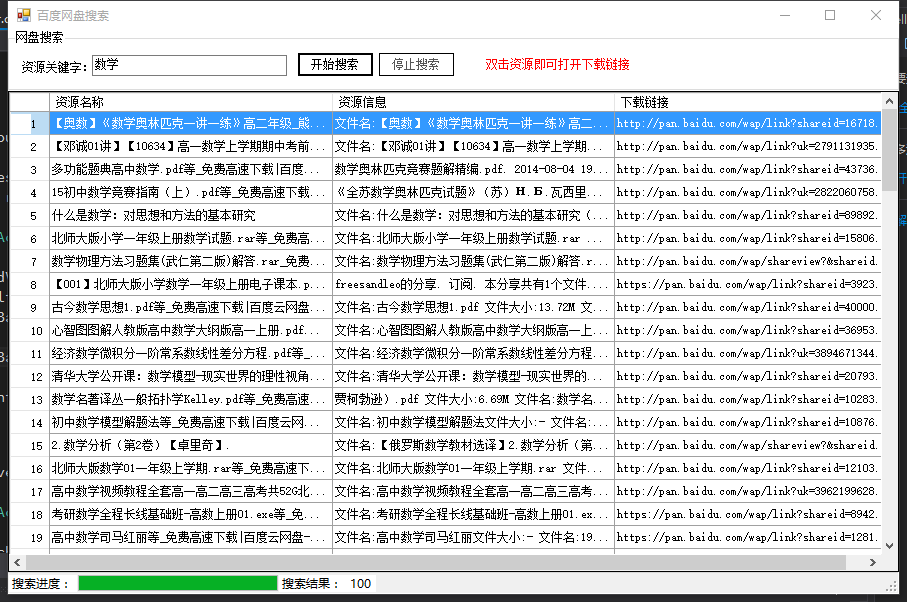Select row 1 【奥数】数学奥林匹克一讲一练
907x602 pixels.
click(x=191, y=123)
